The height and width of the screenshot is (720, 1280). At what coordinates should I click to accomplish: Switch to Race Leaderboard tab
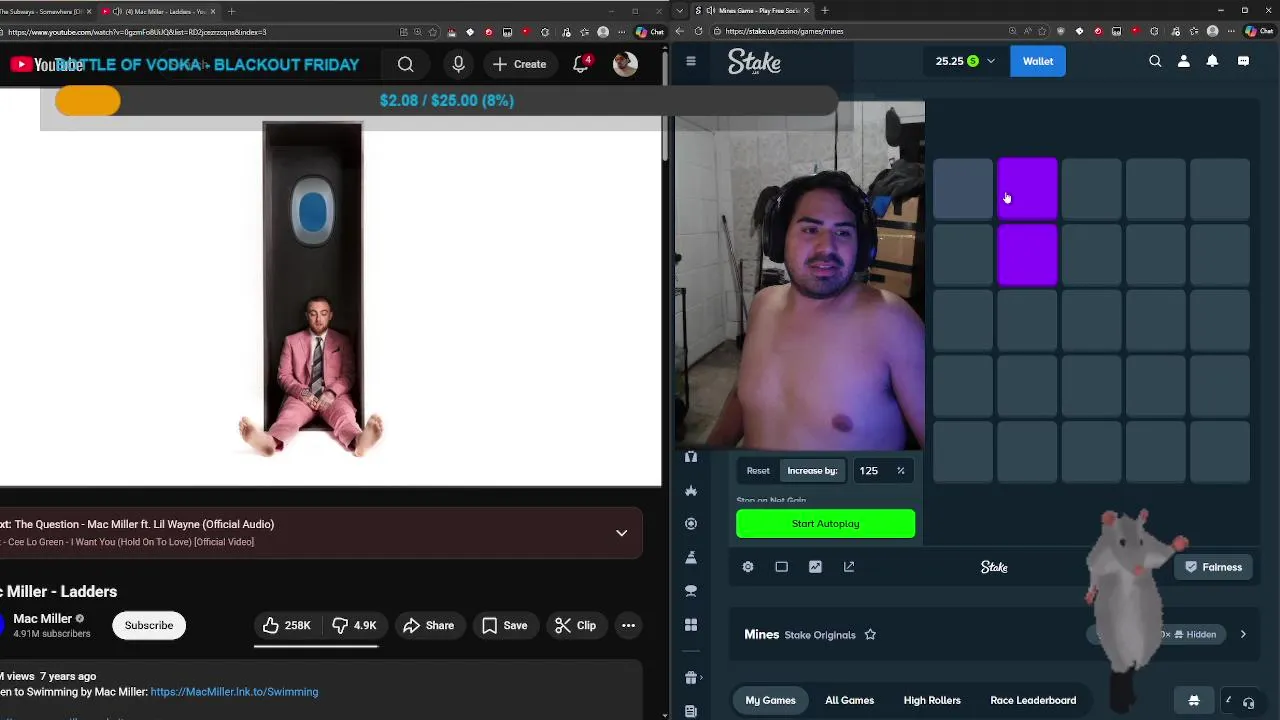(x=1033, y=700)
